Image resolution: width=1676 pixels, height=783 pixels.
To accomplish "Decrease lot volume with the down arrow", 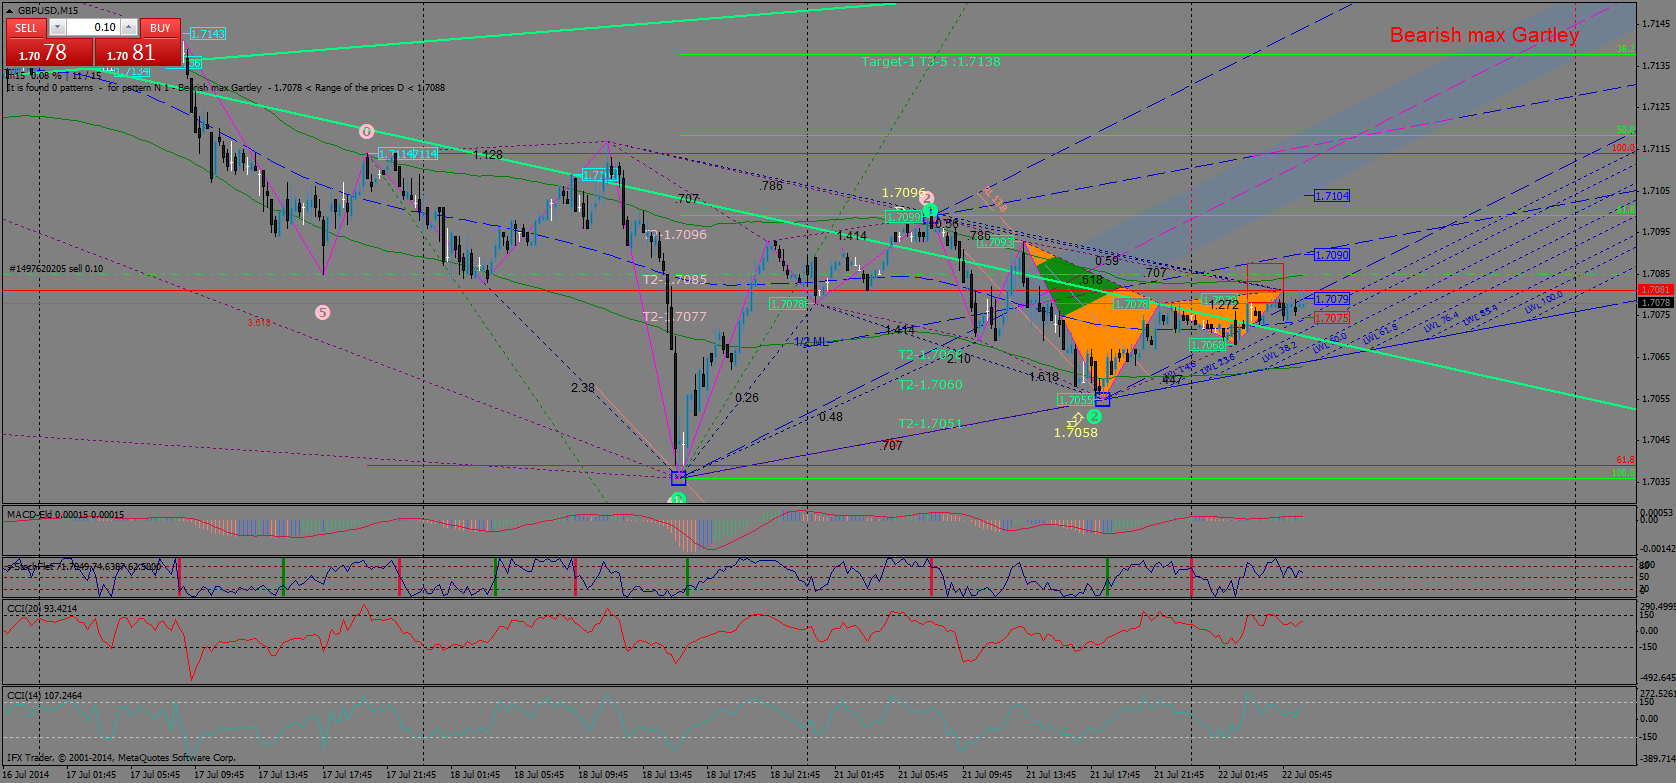I will tap(56, 28).
